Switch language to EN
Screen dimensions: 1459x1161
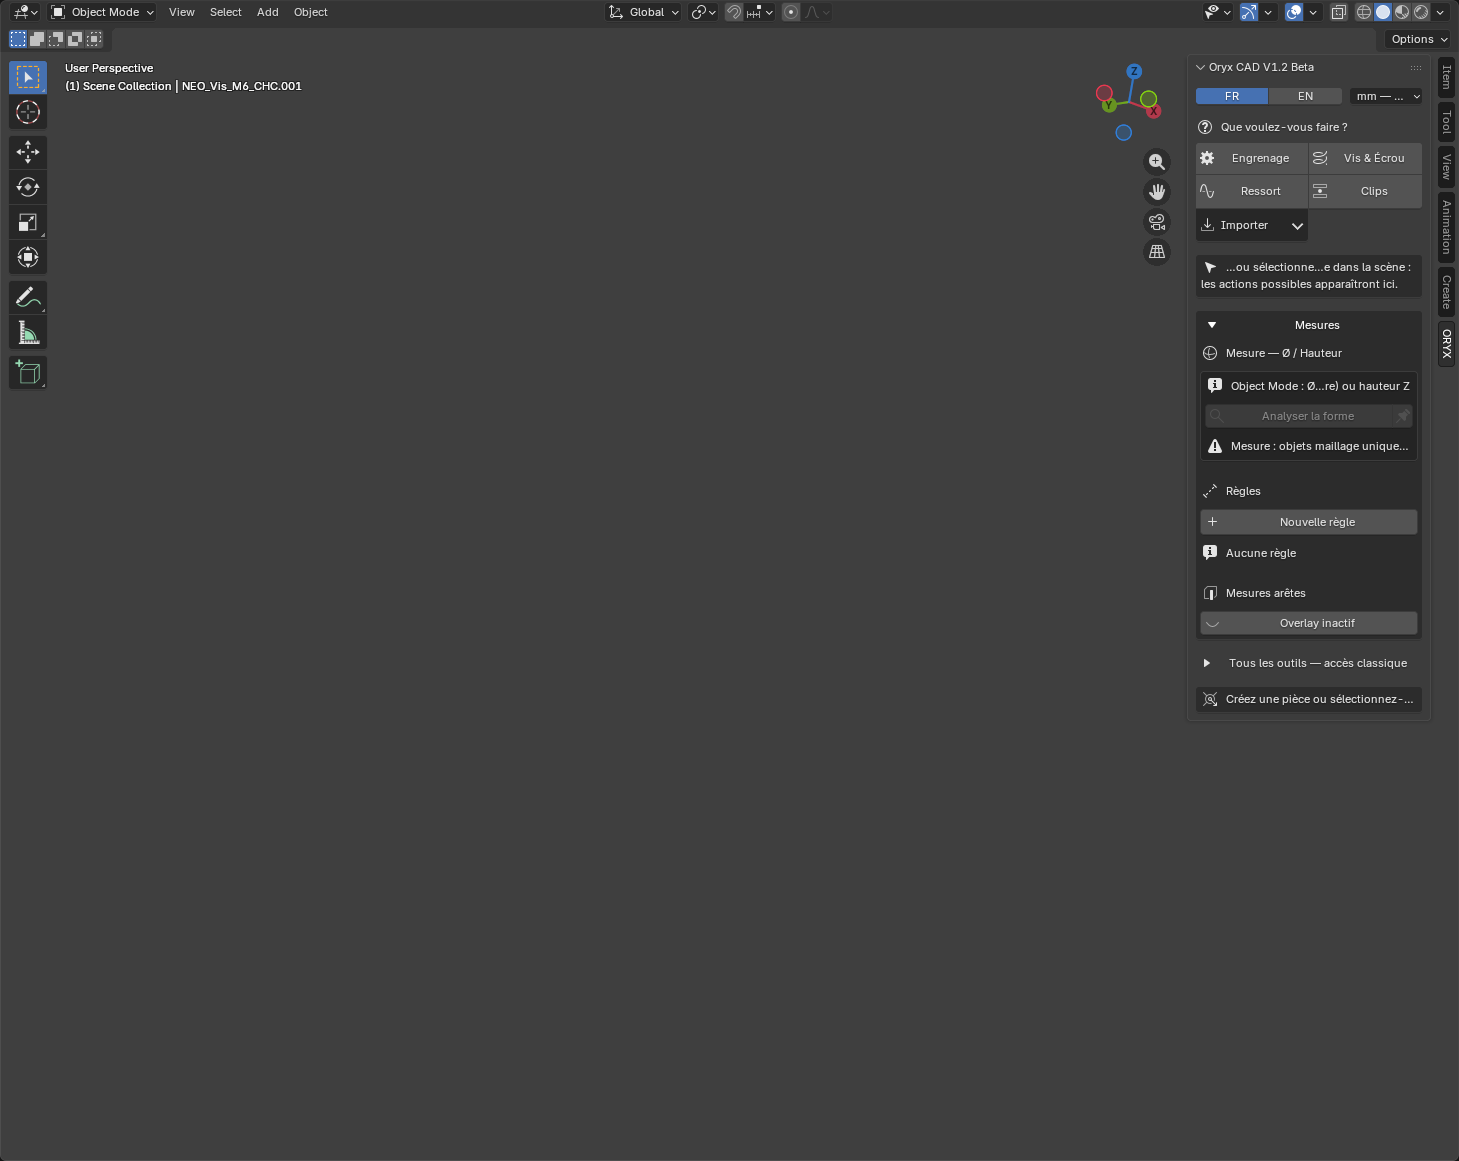(x=1305, y=96)
